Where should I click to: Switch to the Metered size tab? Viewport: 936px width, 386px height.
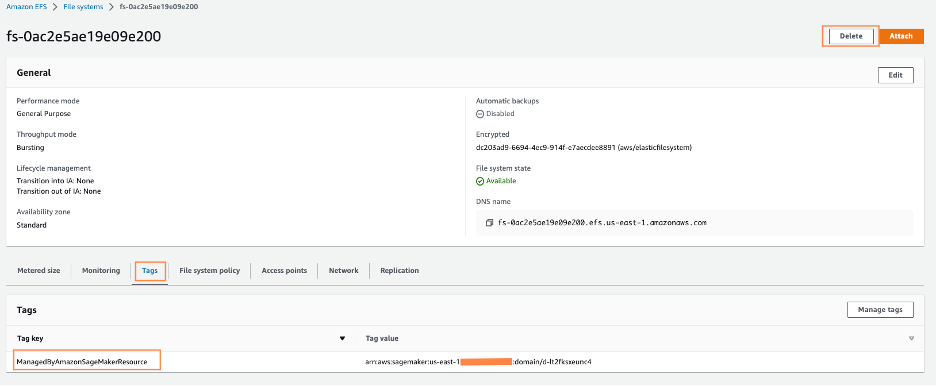(x=39, y=271)
